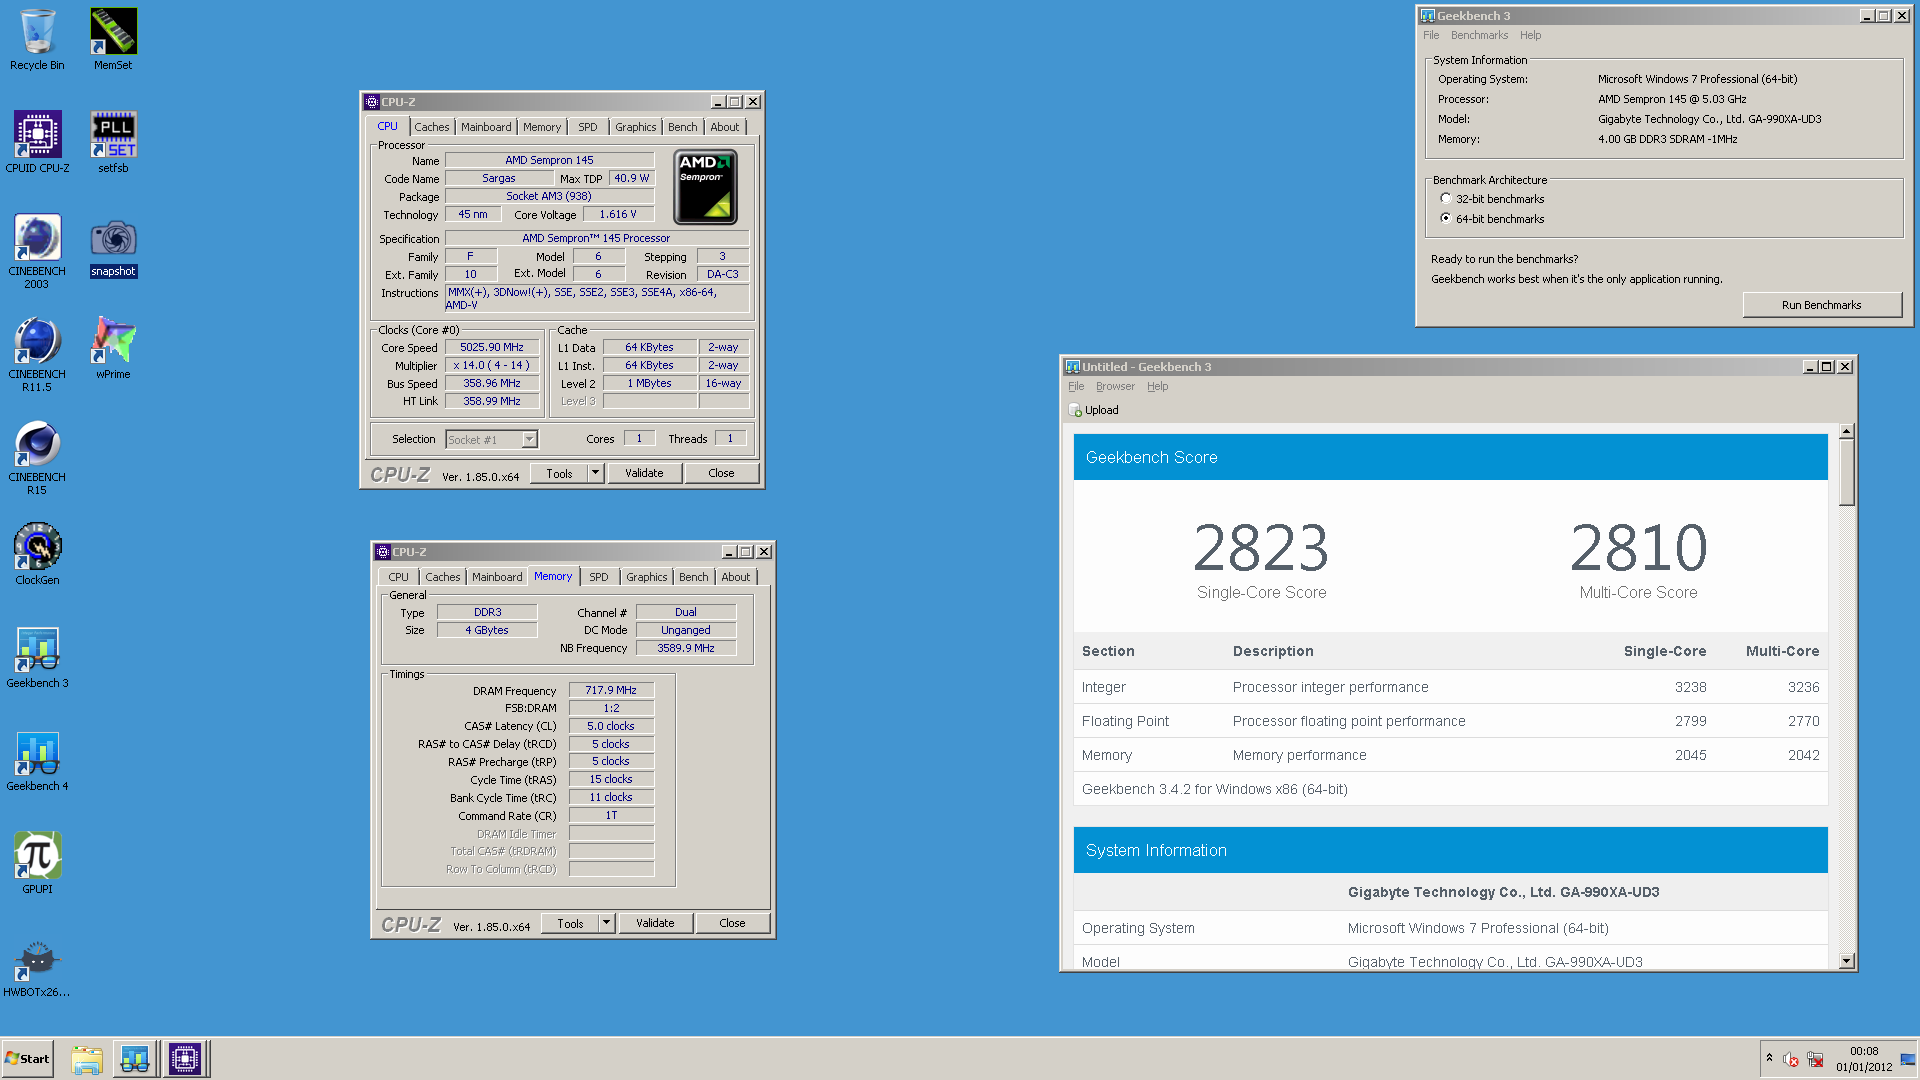Click the Show Desktop button
This screenshot has height=1080, width=1920.
pyautogui.click(x=1908, y=1059)
